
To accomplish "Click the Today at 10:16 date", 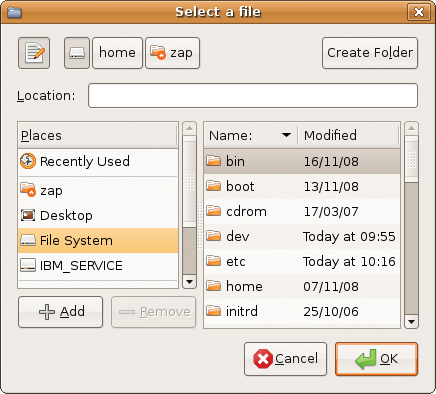I will click(349, 262).
